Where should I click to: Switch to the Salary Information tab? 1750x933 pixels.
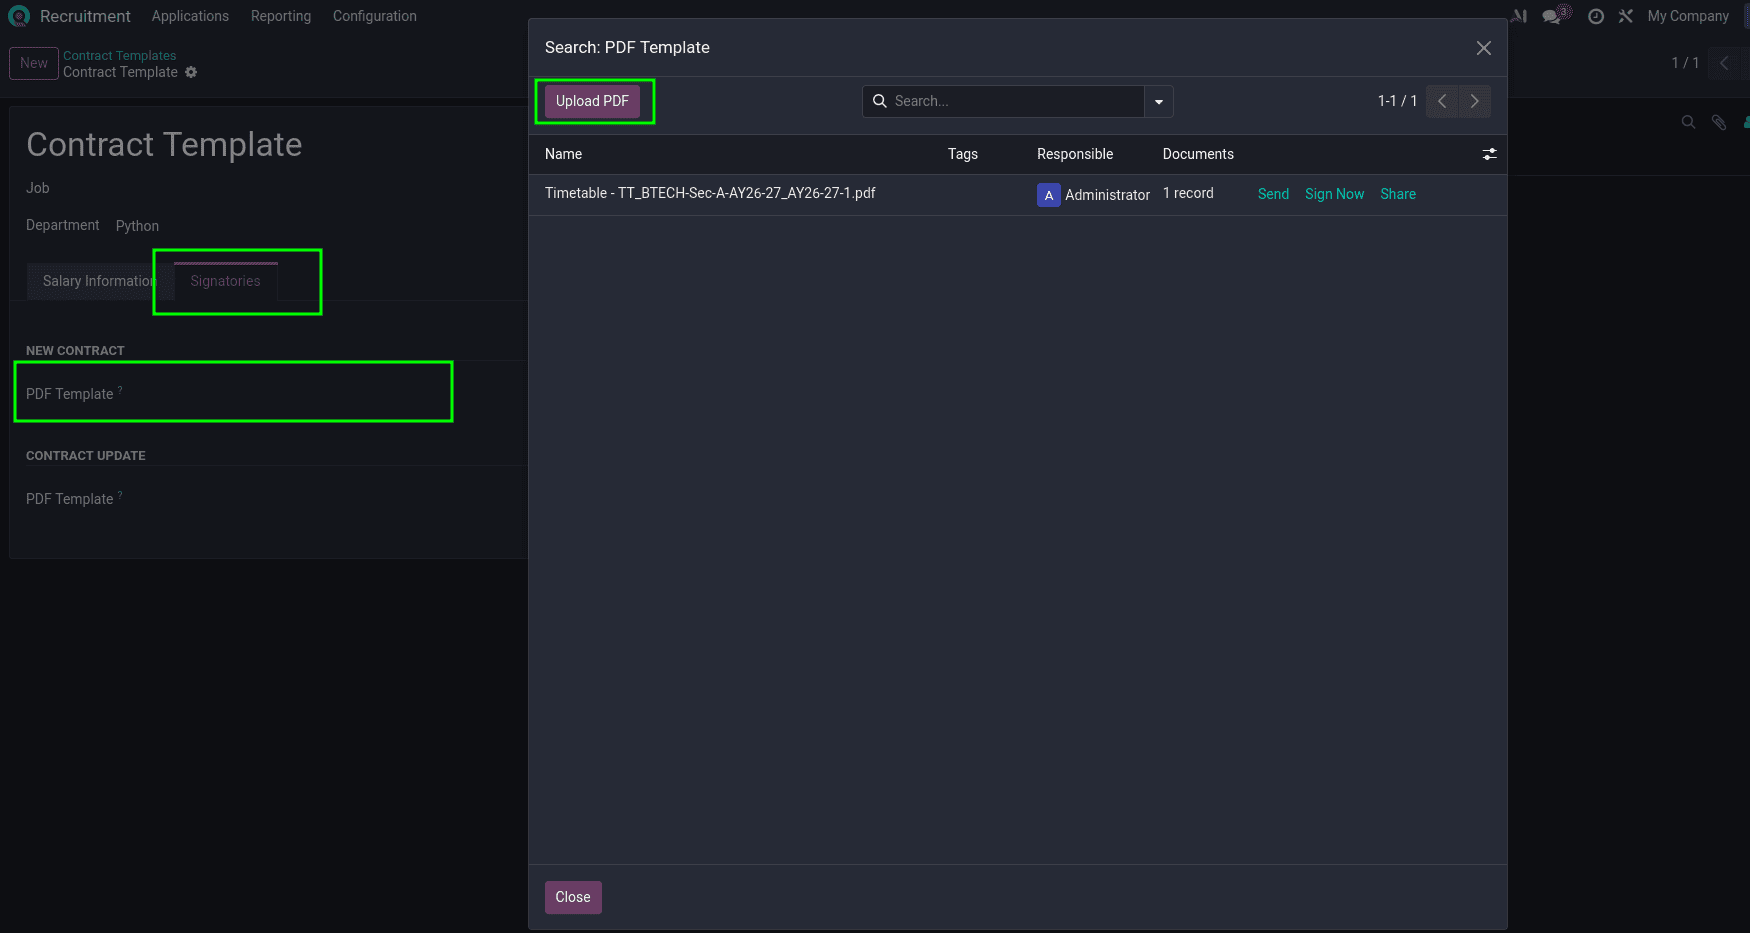(99, 281)
